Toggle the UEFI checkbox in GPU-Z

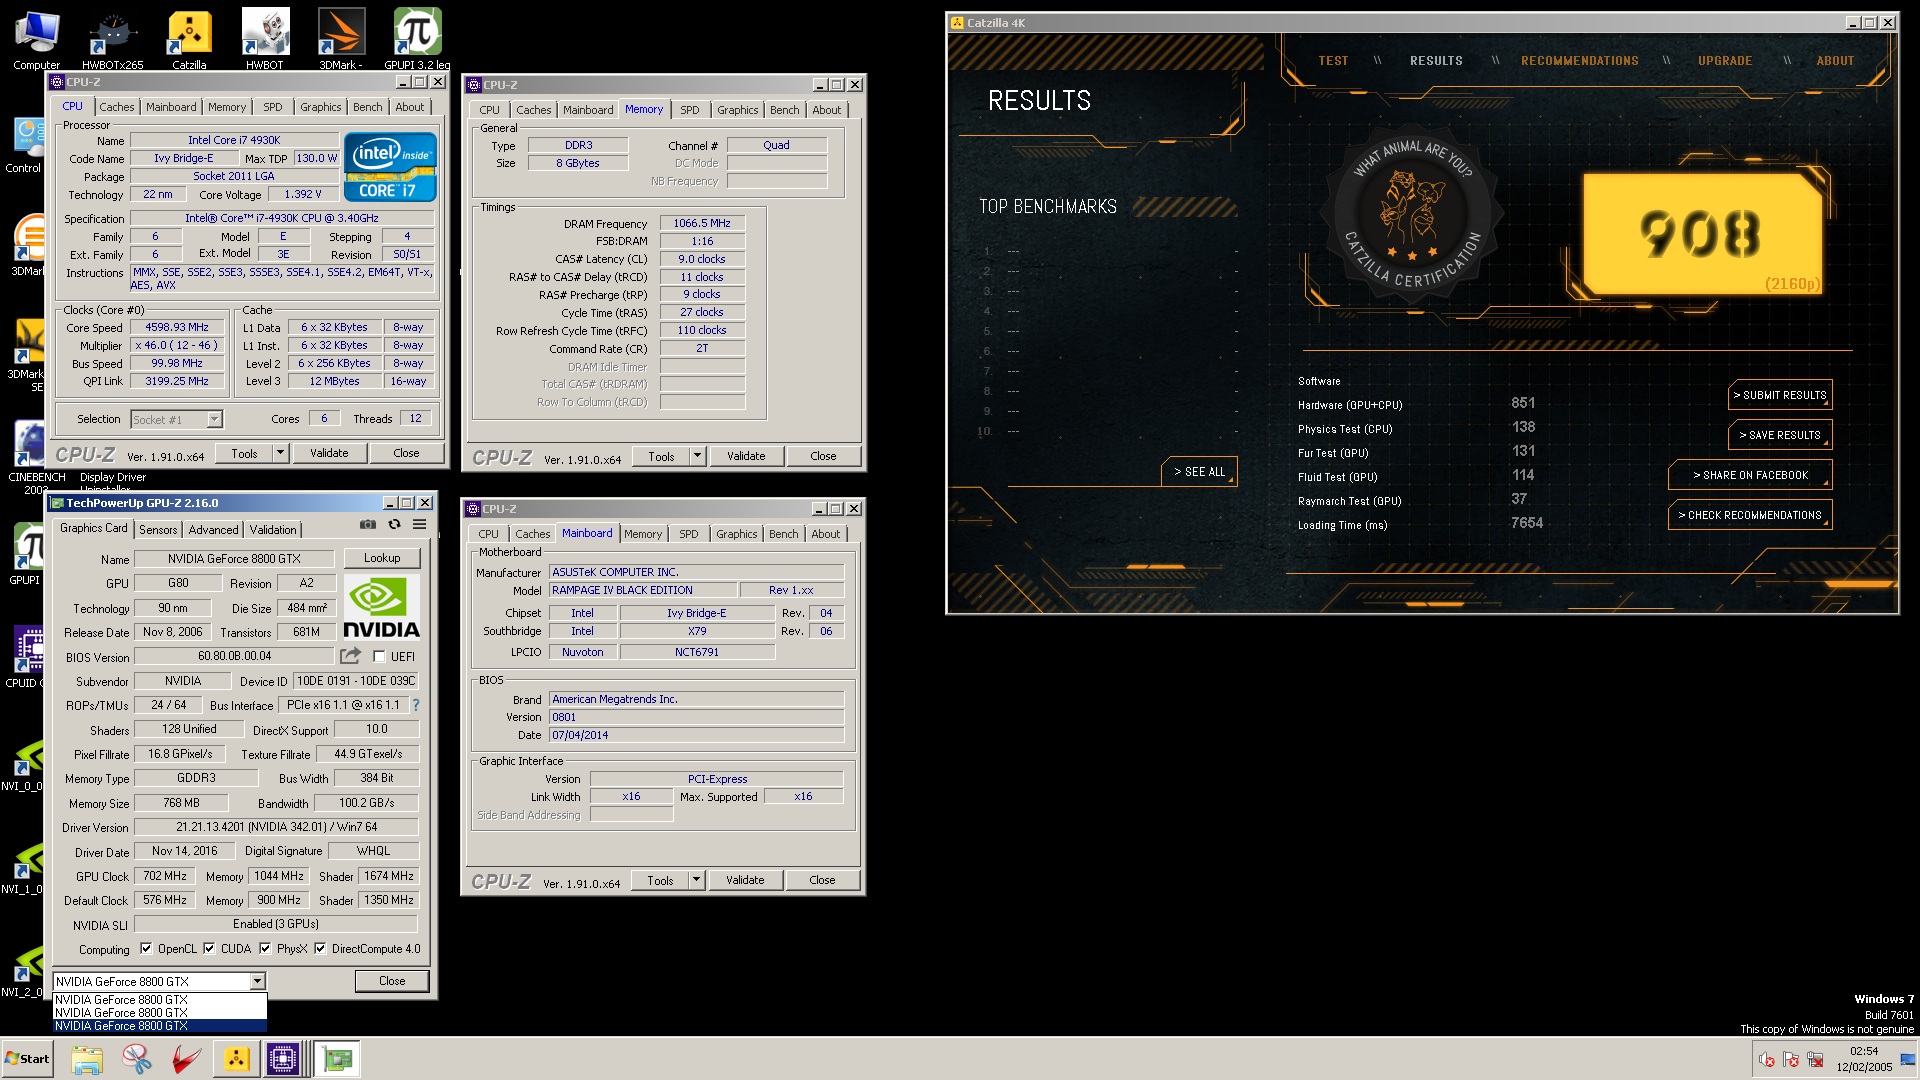379,657
